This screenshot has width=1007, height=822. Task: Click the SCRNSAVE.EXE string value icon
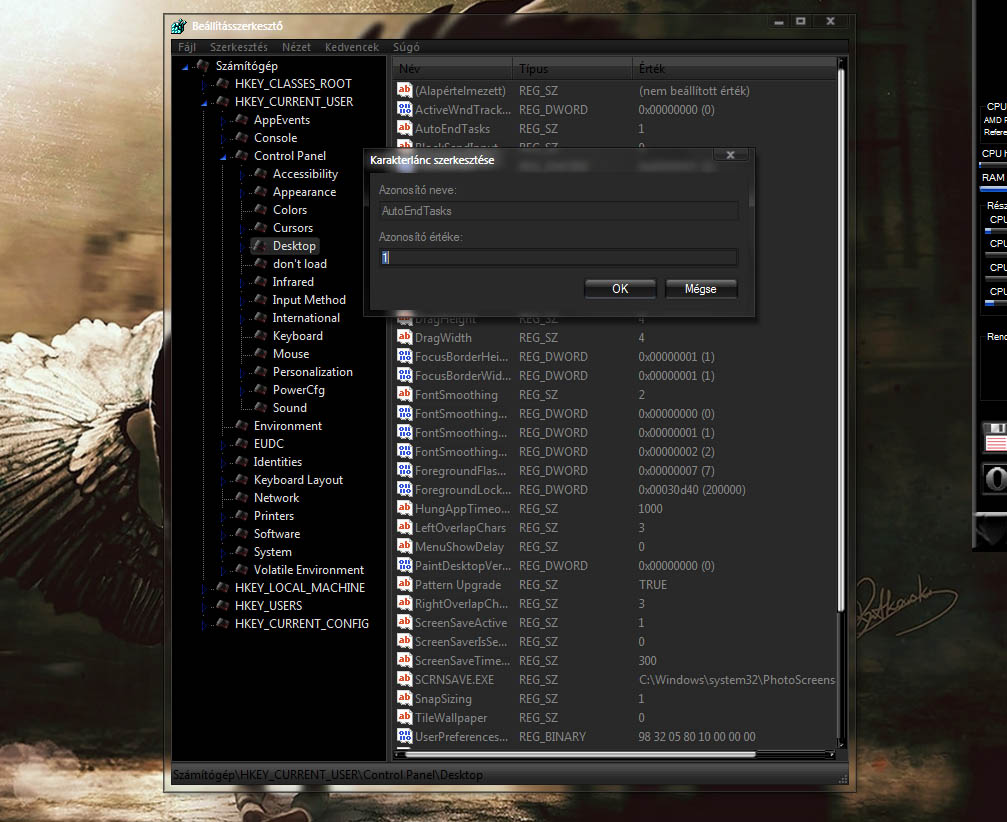[x=405, y=680]
